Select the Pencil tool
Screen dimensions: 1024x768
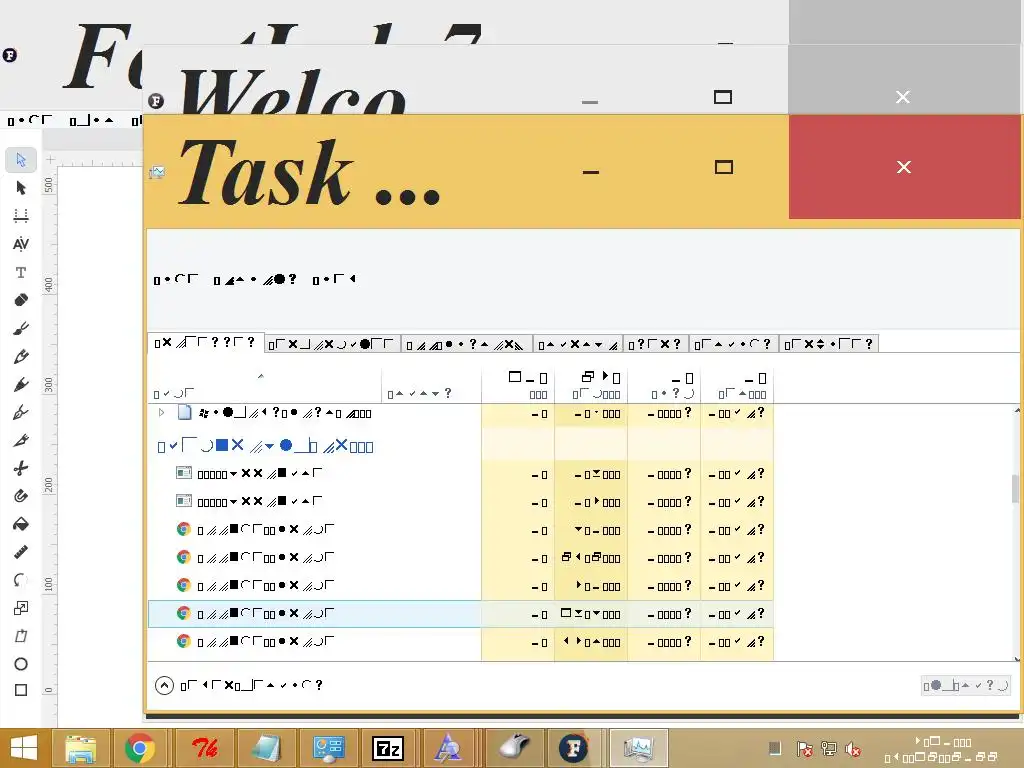(21, 357)
